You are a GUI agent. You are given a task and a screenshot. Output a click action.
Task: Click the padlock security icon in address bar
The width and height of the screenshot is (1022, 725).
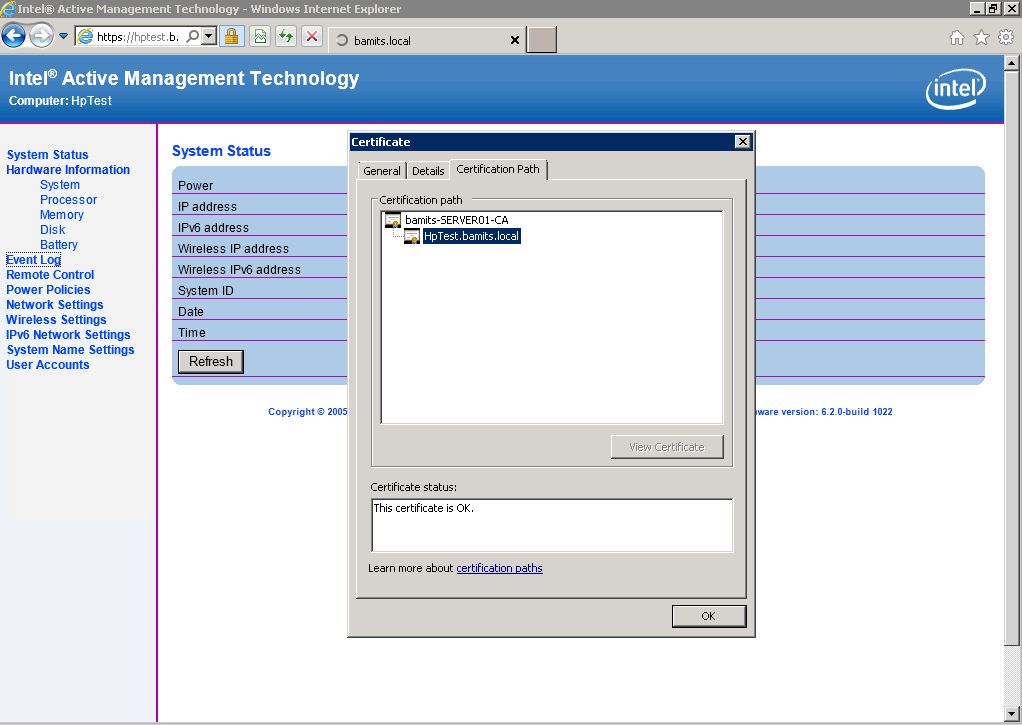click(x=232, y=36)
